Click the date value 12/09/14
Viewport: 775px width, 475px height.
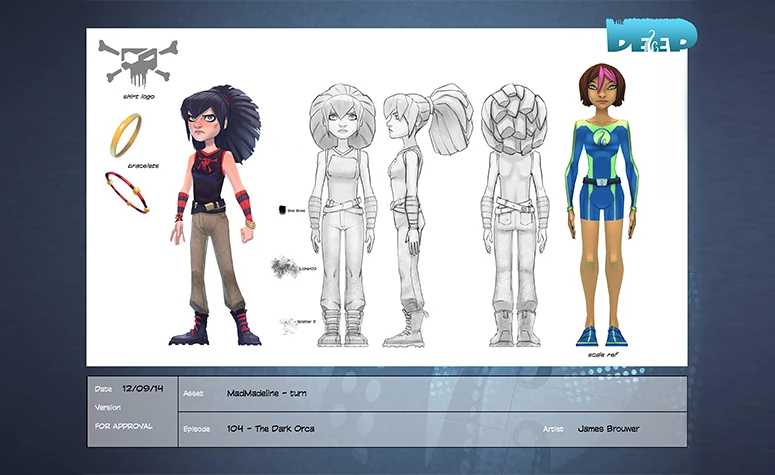[141, 388]
